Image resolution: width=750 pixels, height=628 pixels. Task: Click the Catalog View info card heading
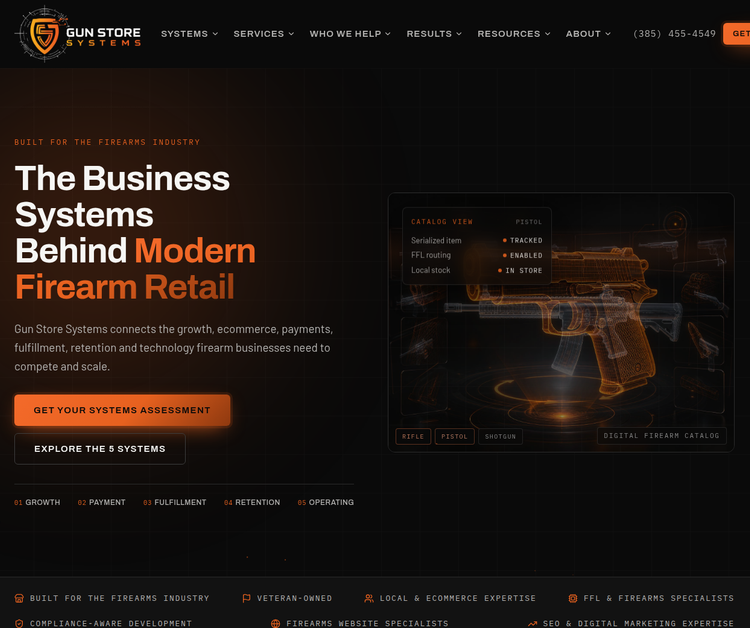(x=441, y=221)
